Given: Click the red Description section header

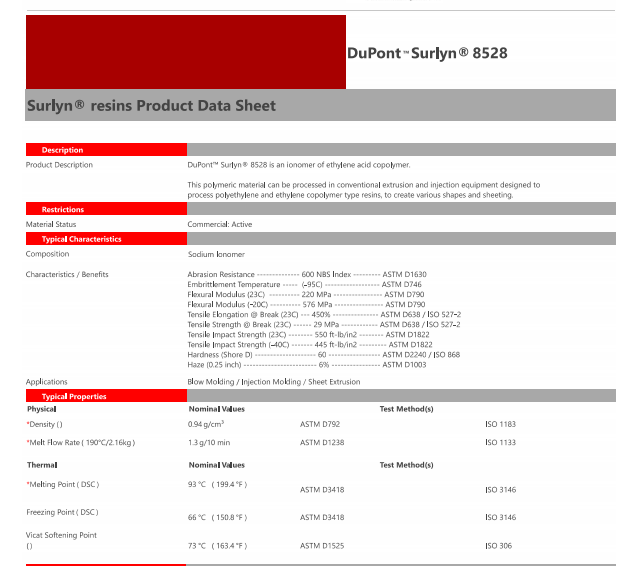Looking at the screenshot, I should tap(106, 150).
